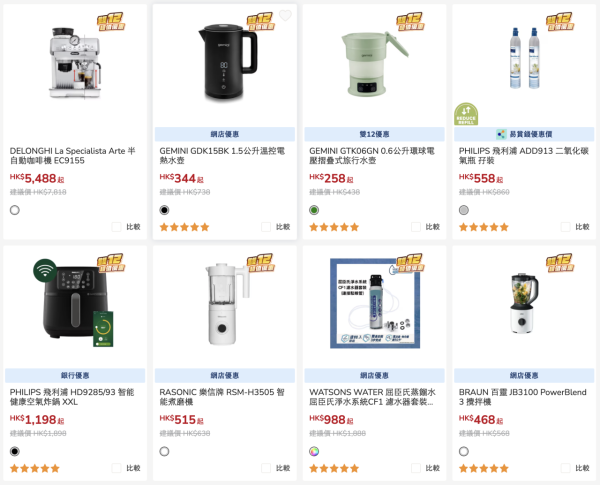This screenshot has height=485, width=600.
Task: Click the 雙12優惠 banner on GEMINI GTK06GN
Action: point(374,134)
